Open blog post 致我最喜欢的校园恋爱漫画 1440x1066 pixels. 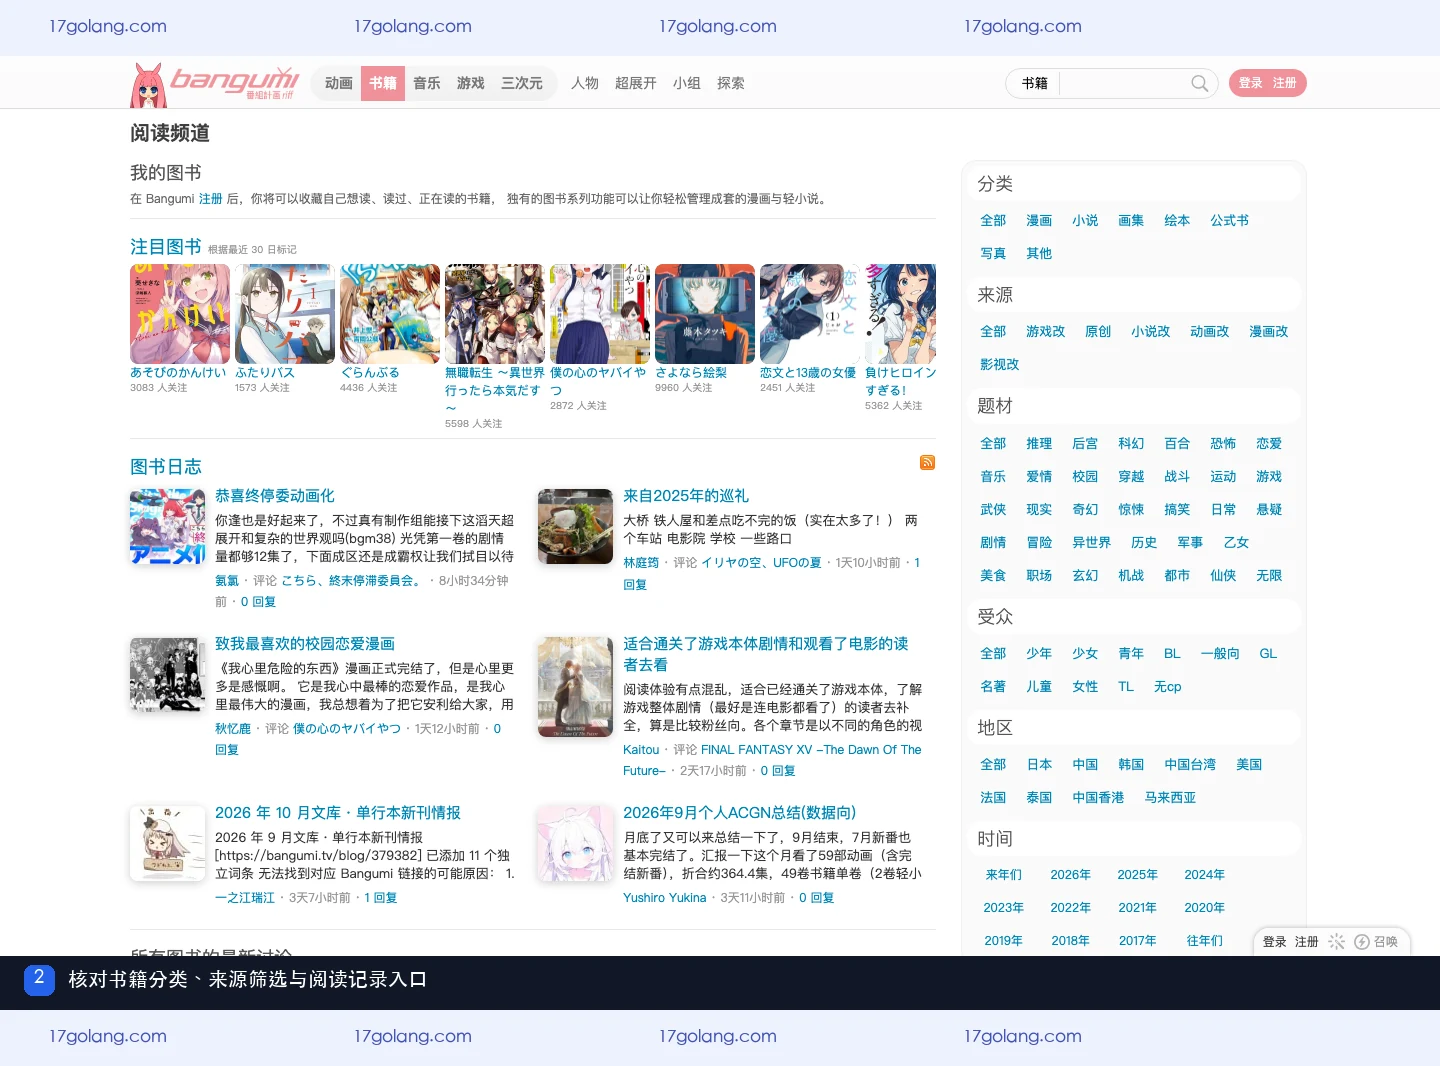[305, 644]
